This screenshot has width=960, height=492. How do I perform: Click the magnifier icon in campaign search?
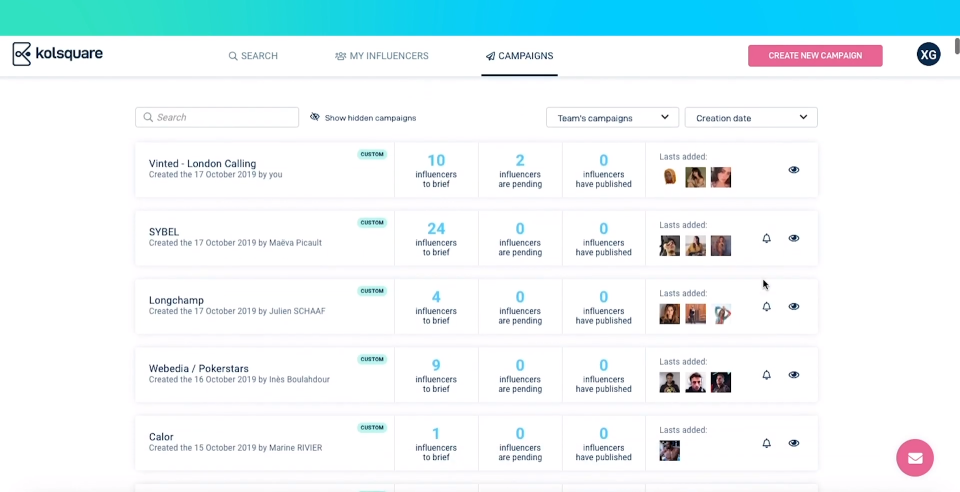click(148, 117)
